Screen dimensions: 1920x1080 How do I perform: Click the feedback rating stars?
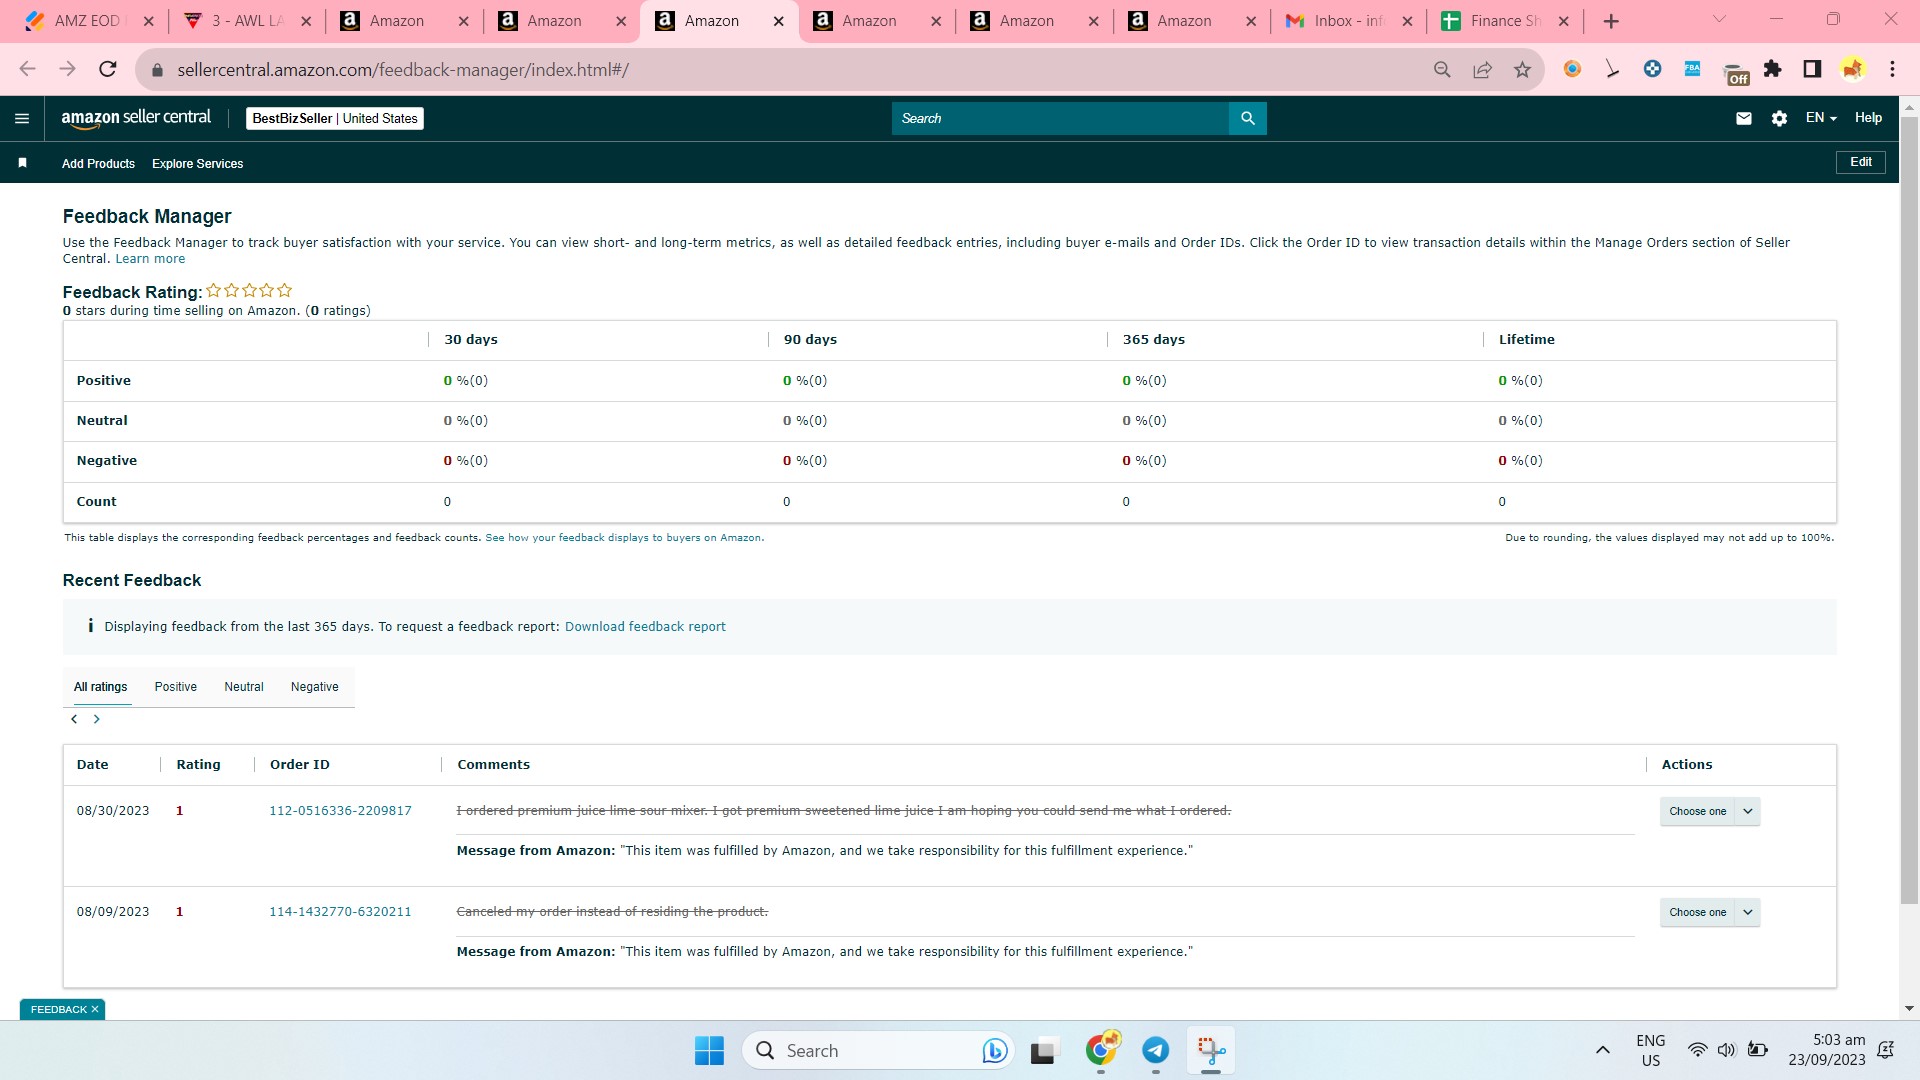249,290
